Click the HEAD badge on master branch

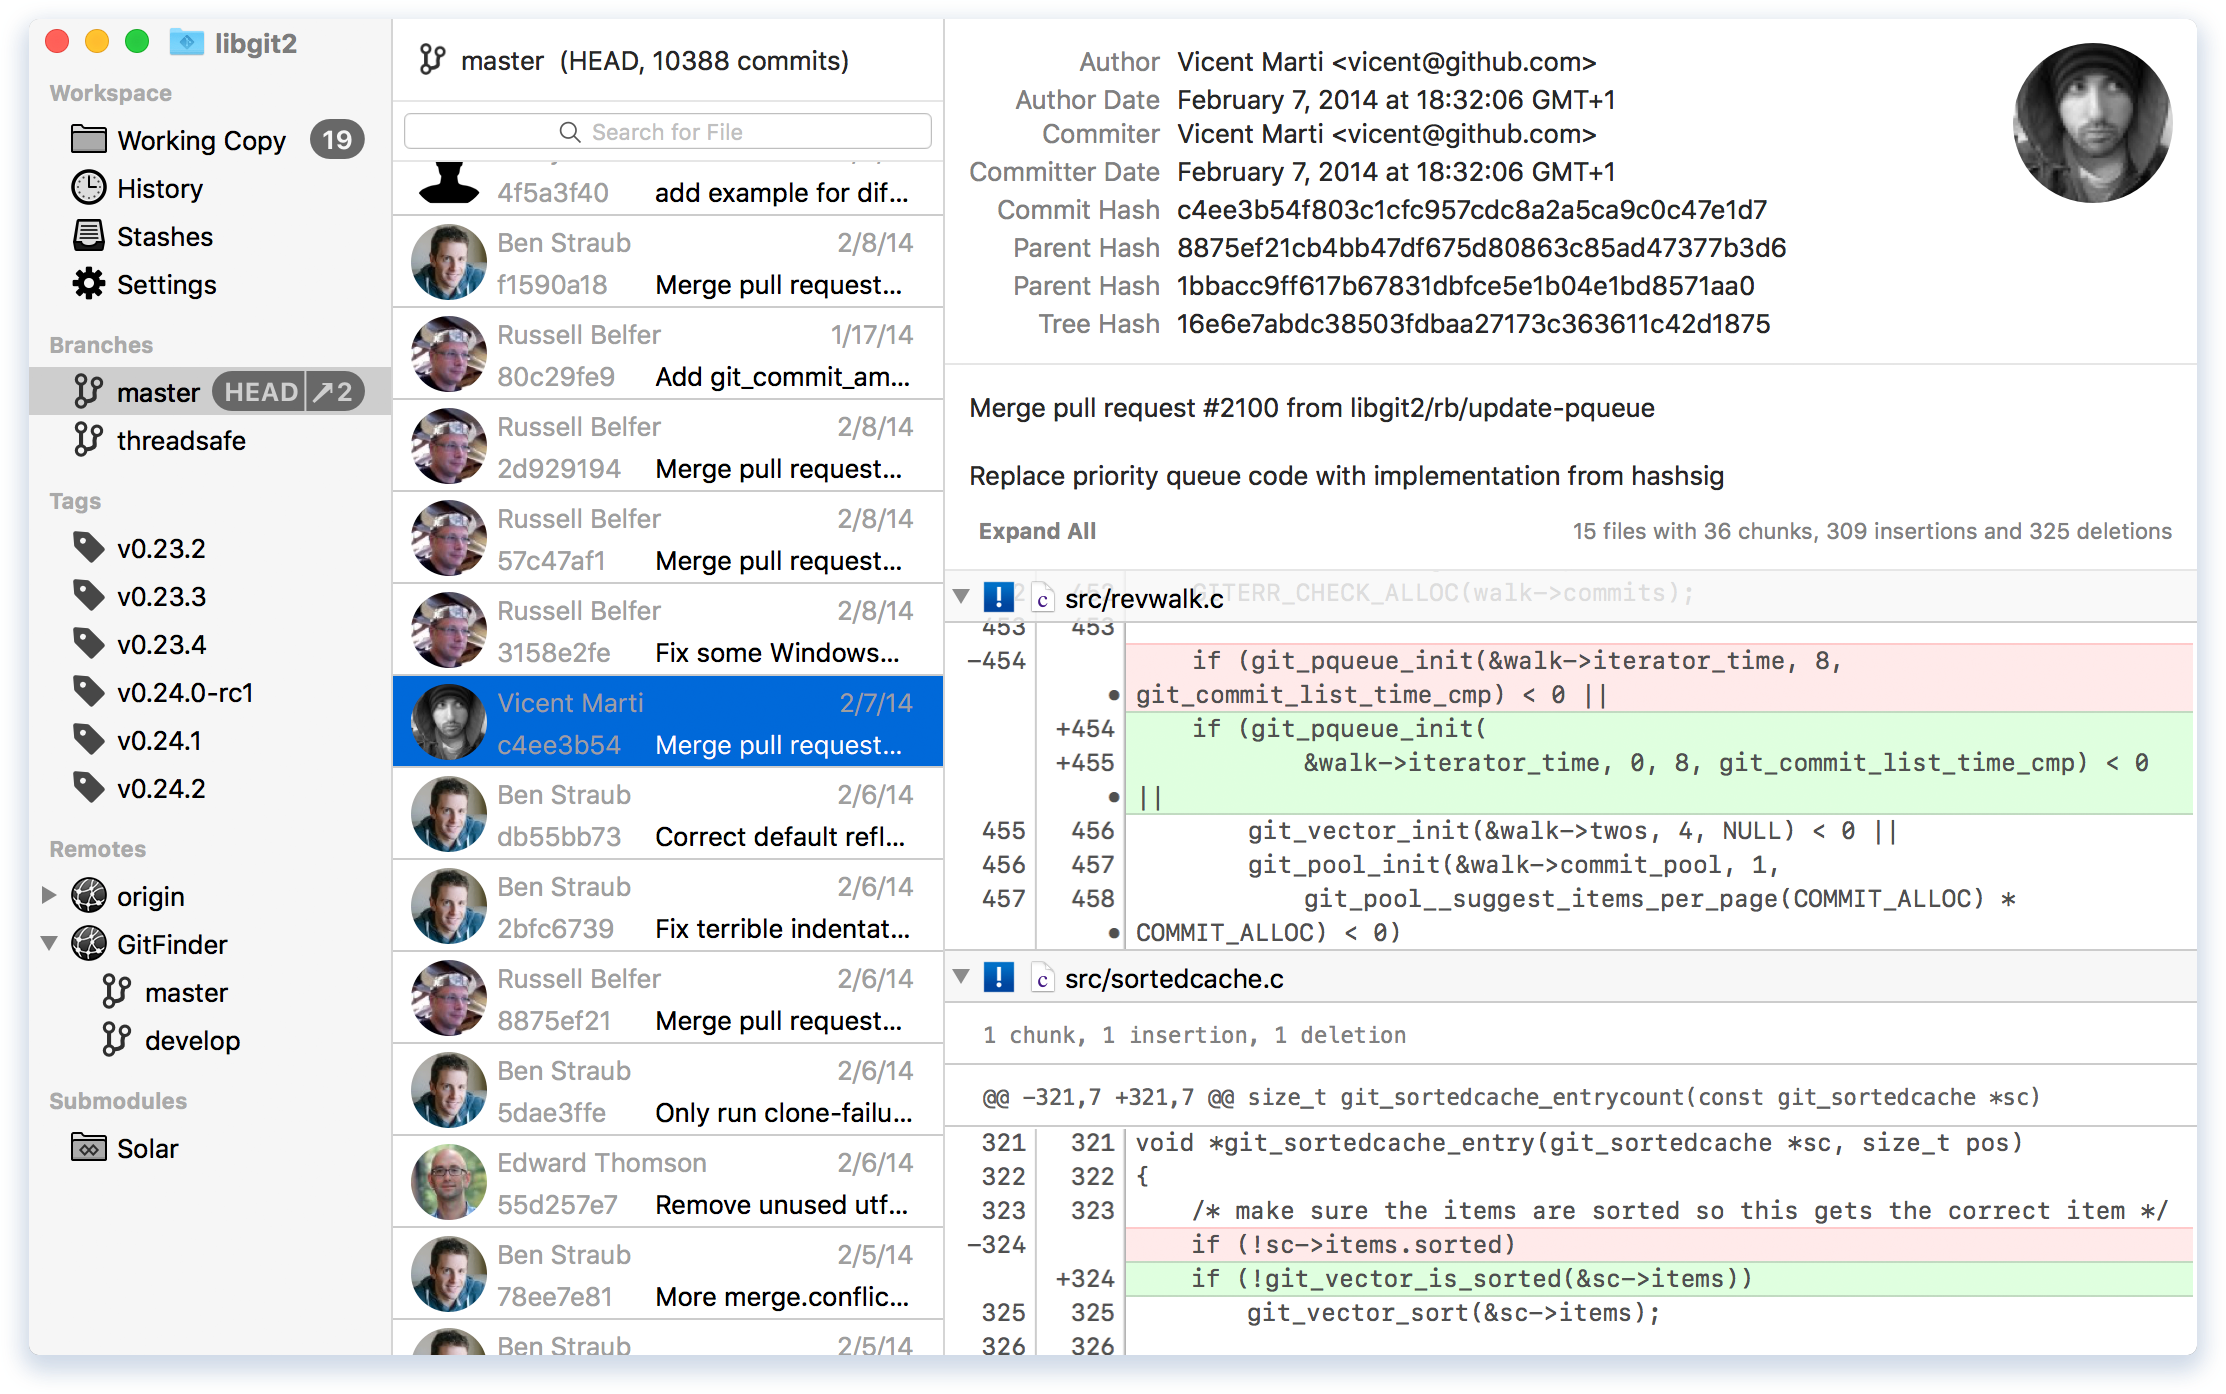point(260,392)
